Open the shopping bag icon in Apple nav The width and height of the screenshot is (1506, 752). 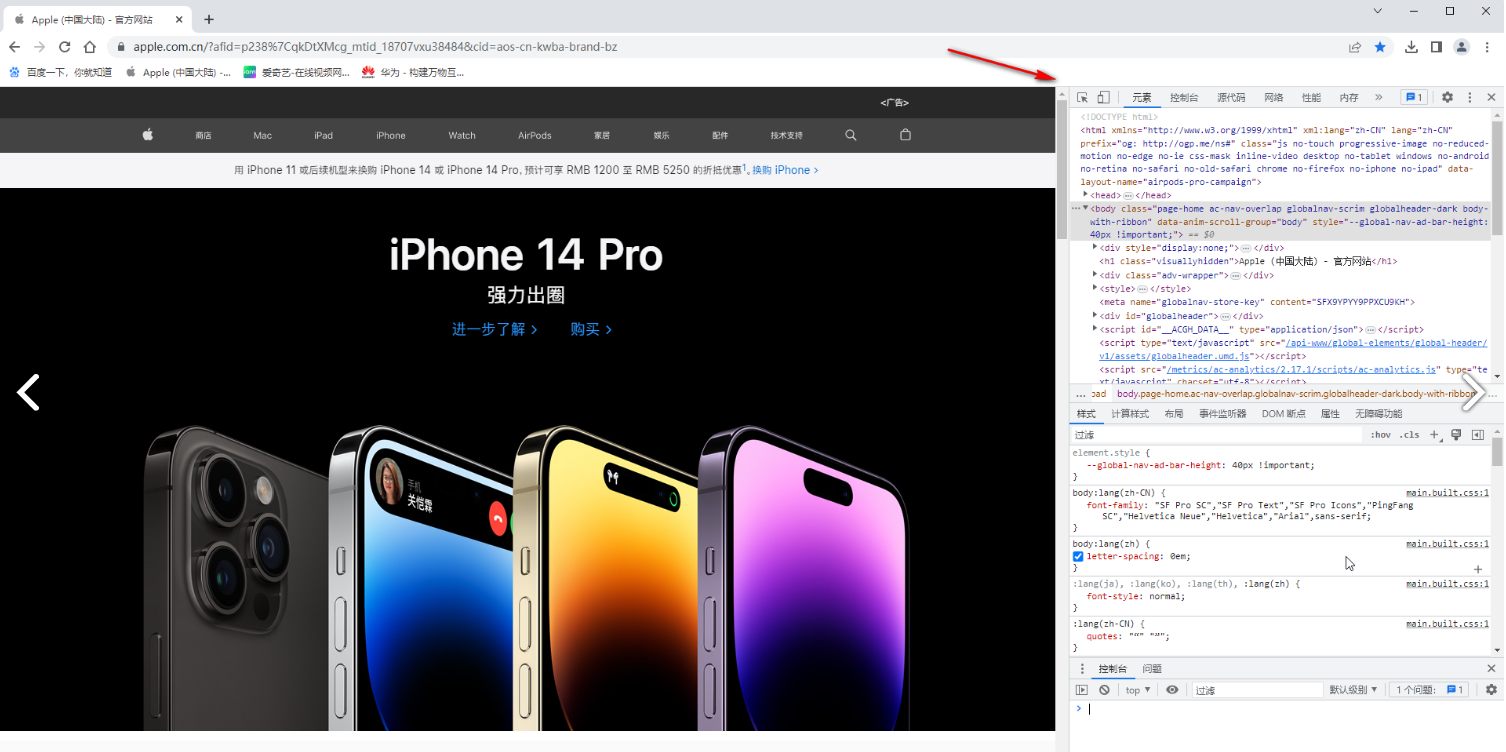pyautogui.click(x=906, y=135)
